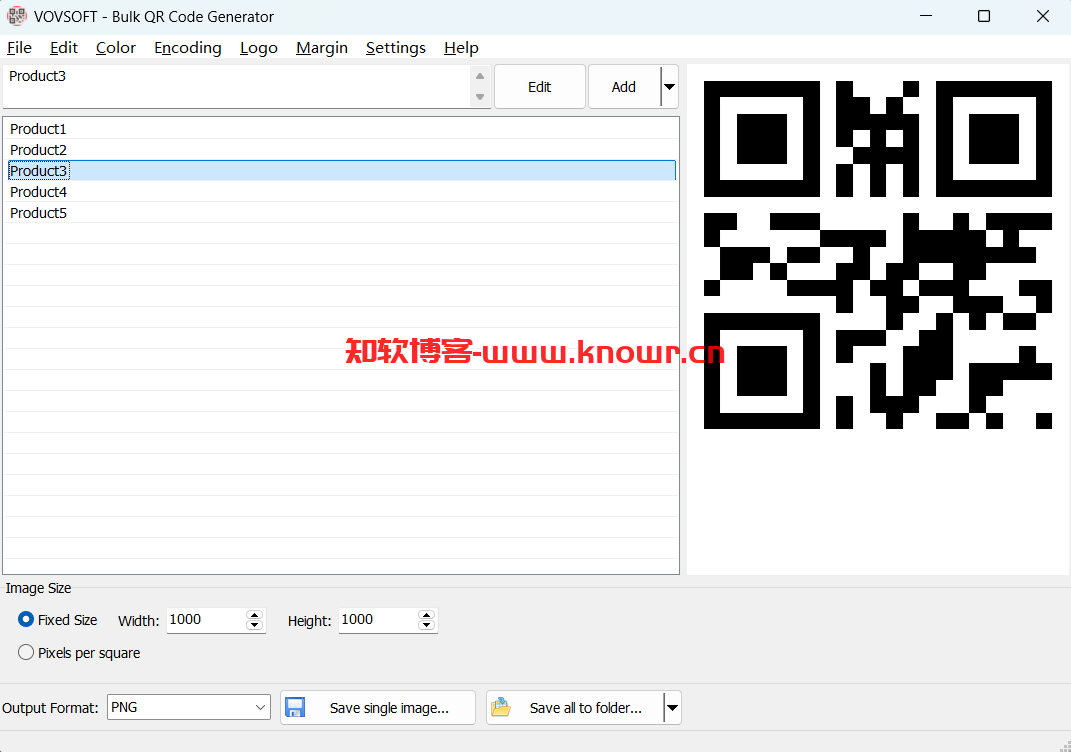
Task: Click the text box scroll up arrow
Action: click(480, 76)
